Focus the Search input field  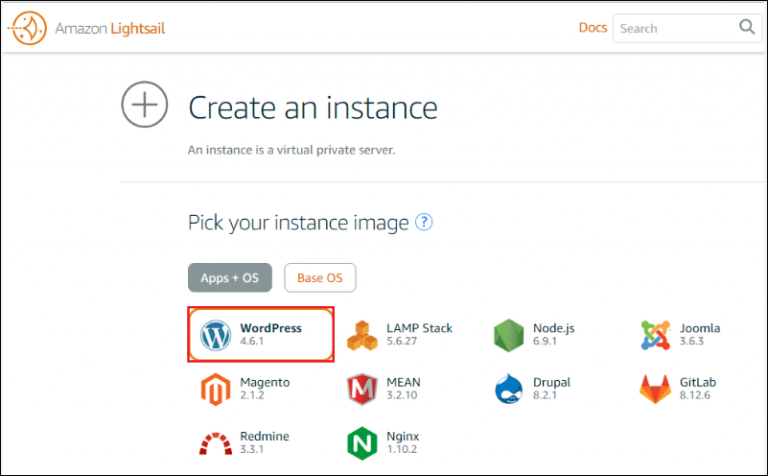(674, 28)
